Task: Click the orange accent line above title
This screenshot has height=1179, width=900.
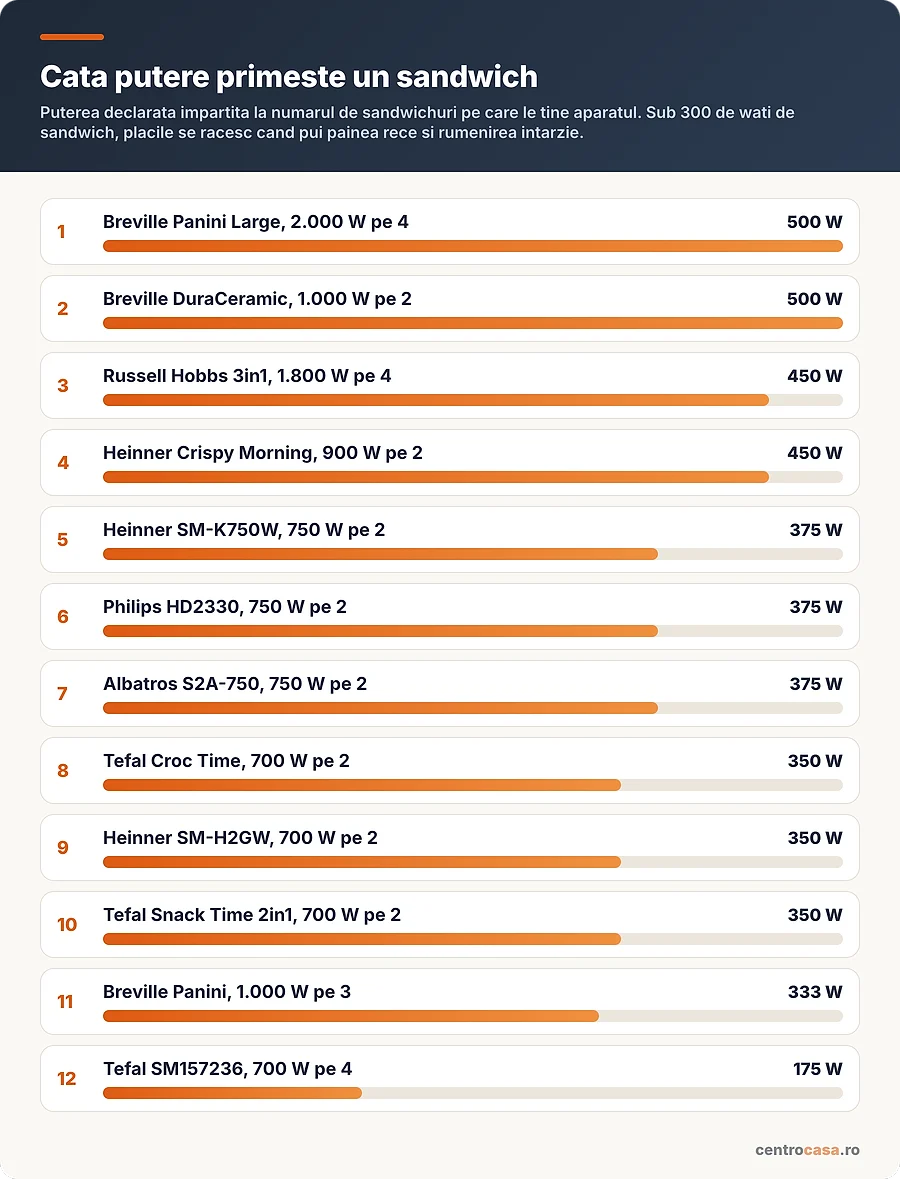Action: (x=72, y=37)
